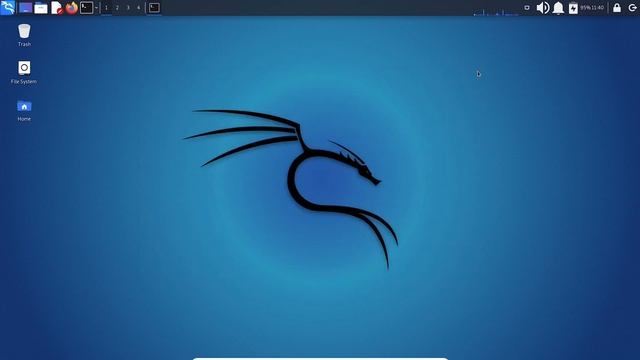Open the terminal emulator launcher
Viewport: 640px width, 360px height.
click(x=87, y=8)
